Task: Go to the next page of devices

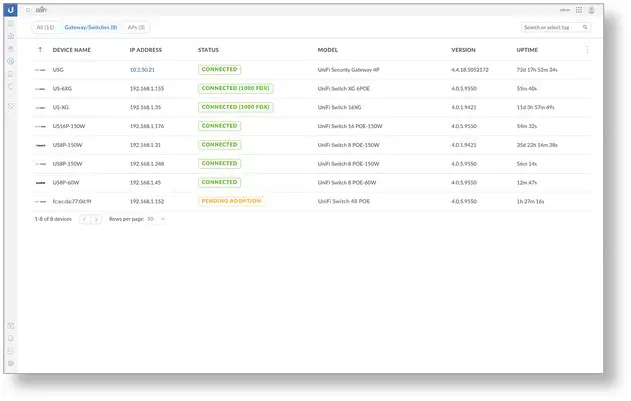Action: pyautogui.click(x=96, y=219)
